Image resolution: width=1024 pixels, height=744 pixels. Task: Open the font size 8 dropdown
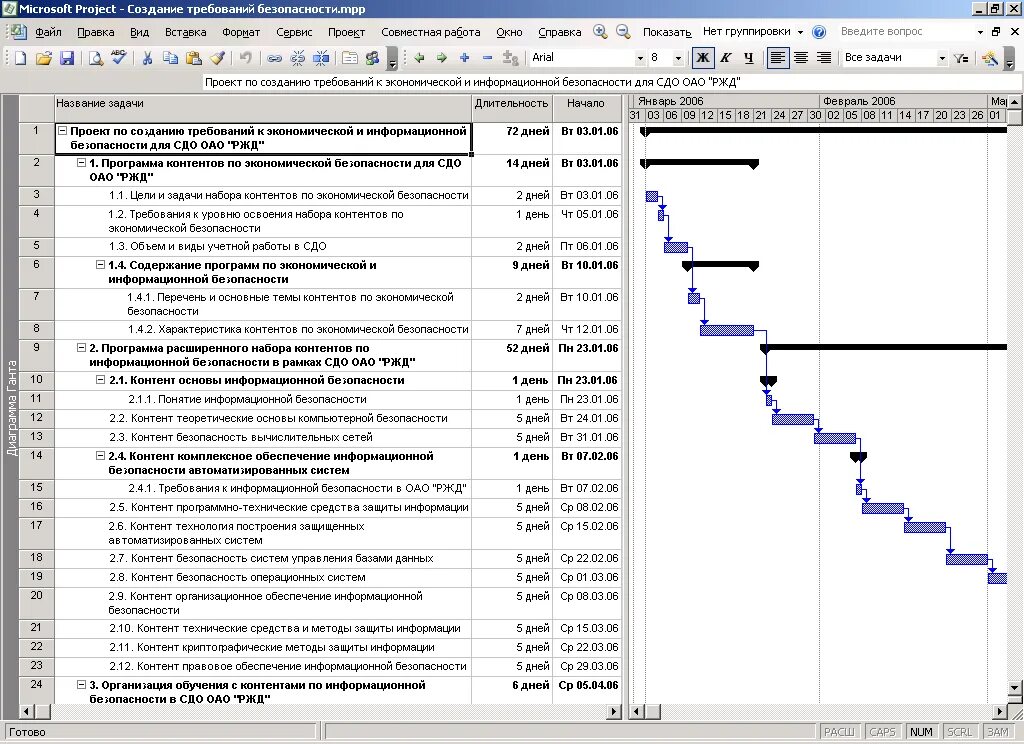click(678, 58)
